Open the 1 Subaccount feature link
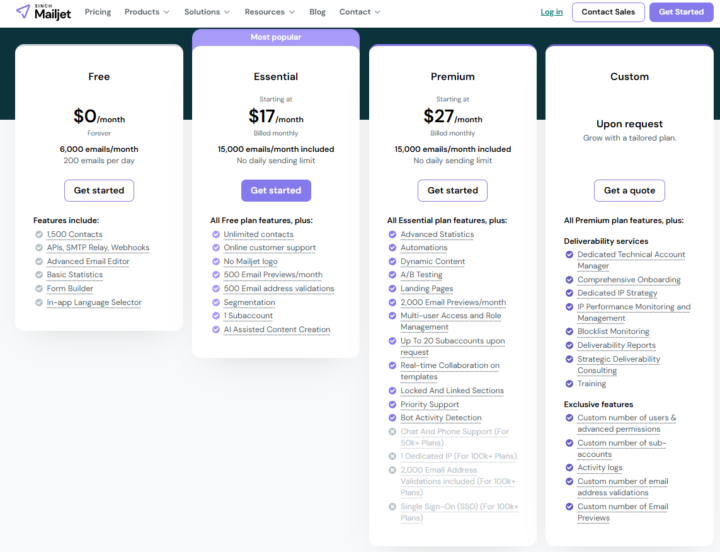The width and height of the screenshot is (720, 552). tap(248, 316)
